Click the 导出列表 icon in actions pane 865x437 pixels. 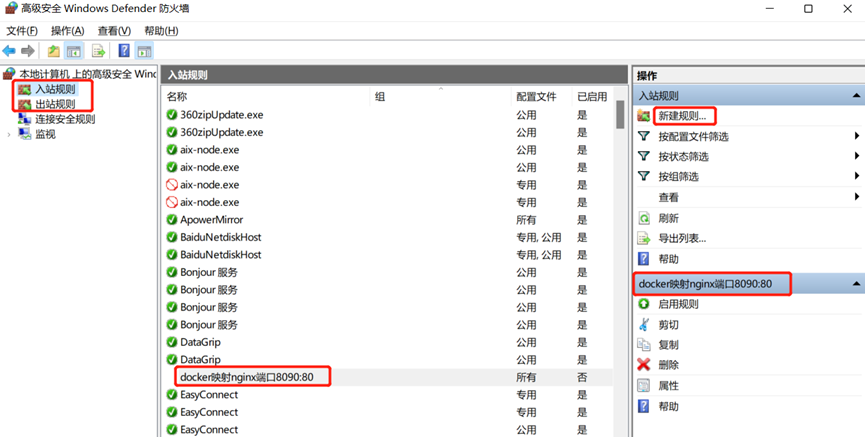click(x=644, y=238)
